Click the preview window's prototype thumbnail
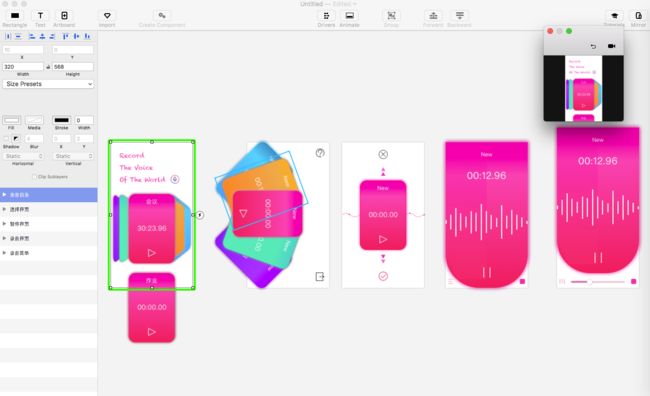 coord(584,88)
